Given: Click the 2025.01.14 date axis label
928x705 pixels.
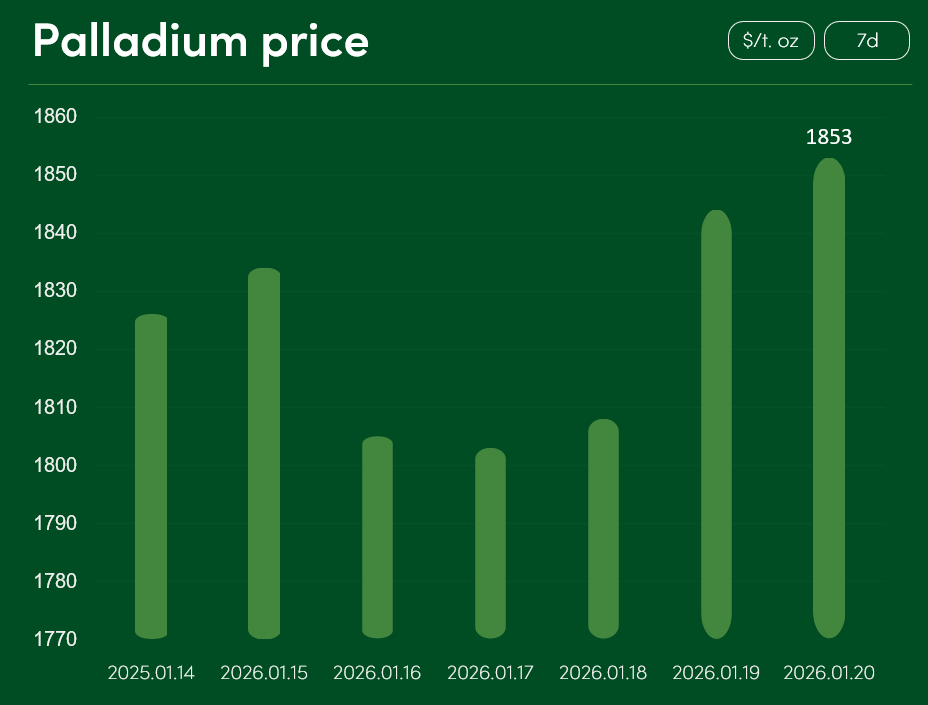Looking at the screenshot, I should (x=151, y=673).
